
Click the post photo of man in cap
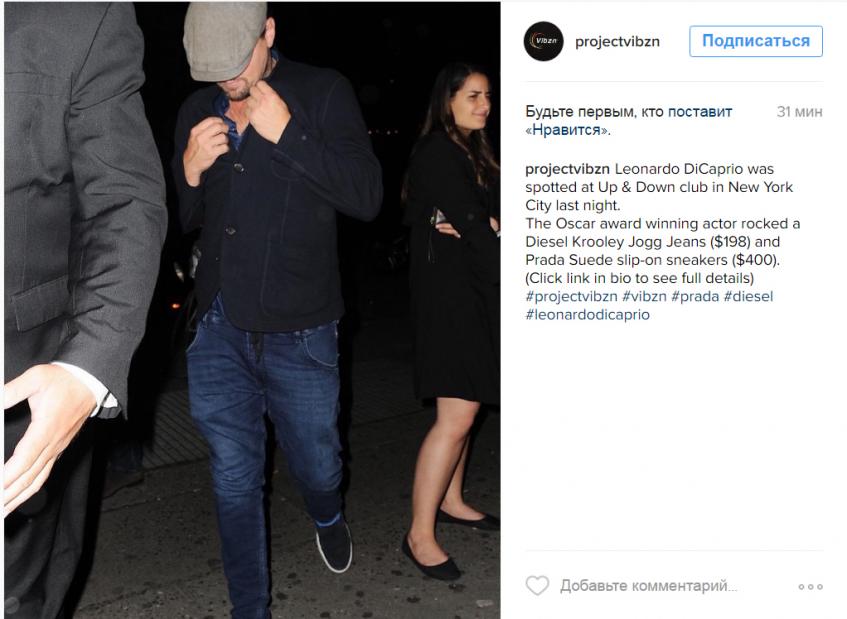point(252,310)
